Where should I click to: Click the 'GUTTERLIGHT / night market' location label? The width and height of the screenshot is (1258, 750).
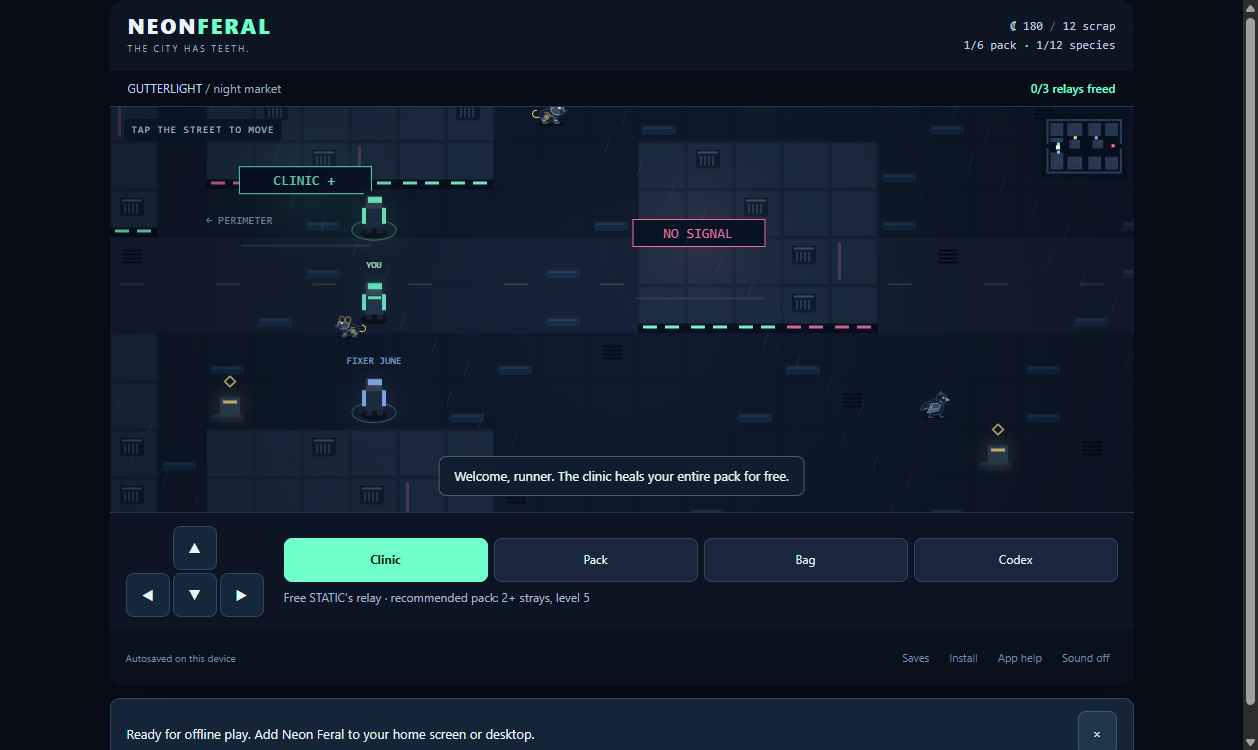tap(204, 89)
